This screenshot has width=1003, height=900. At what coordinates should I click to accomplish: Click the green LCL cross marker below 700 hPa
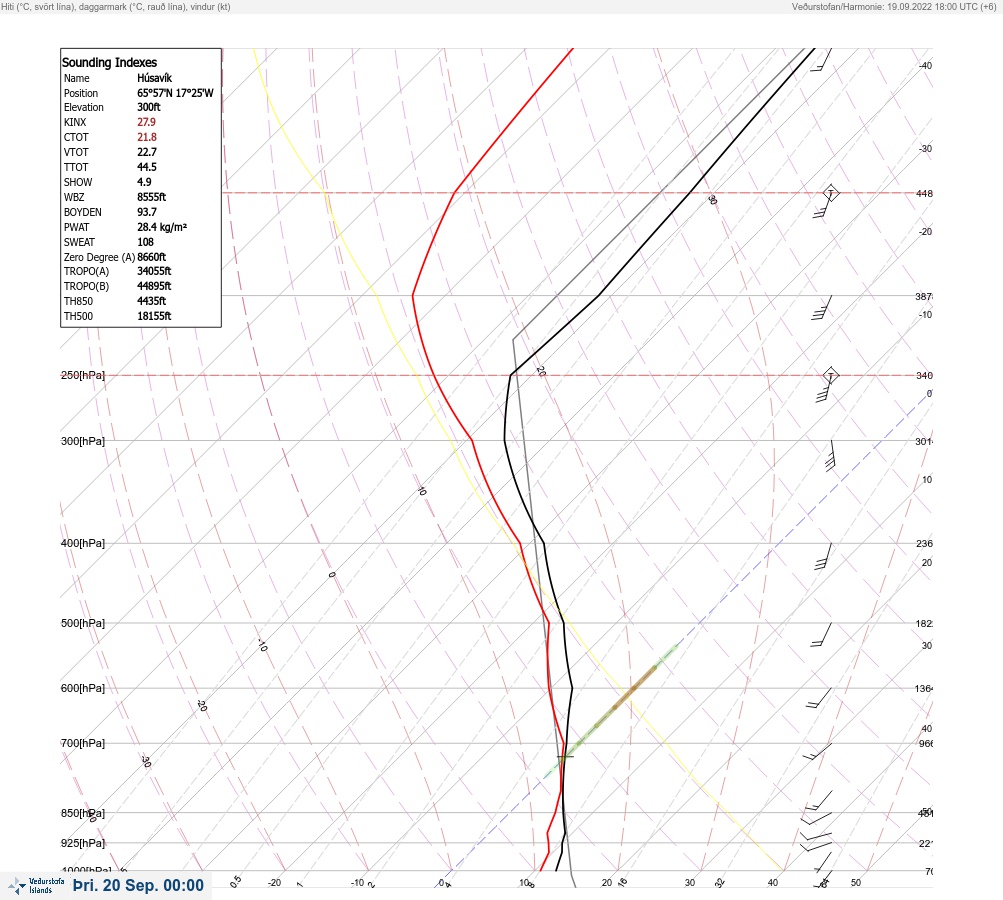click(x=565, y=757)
